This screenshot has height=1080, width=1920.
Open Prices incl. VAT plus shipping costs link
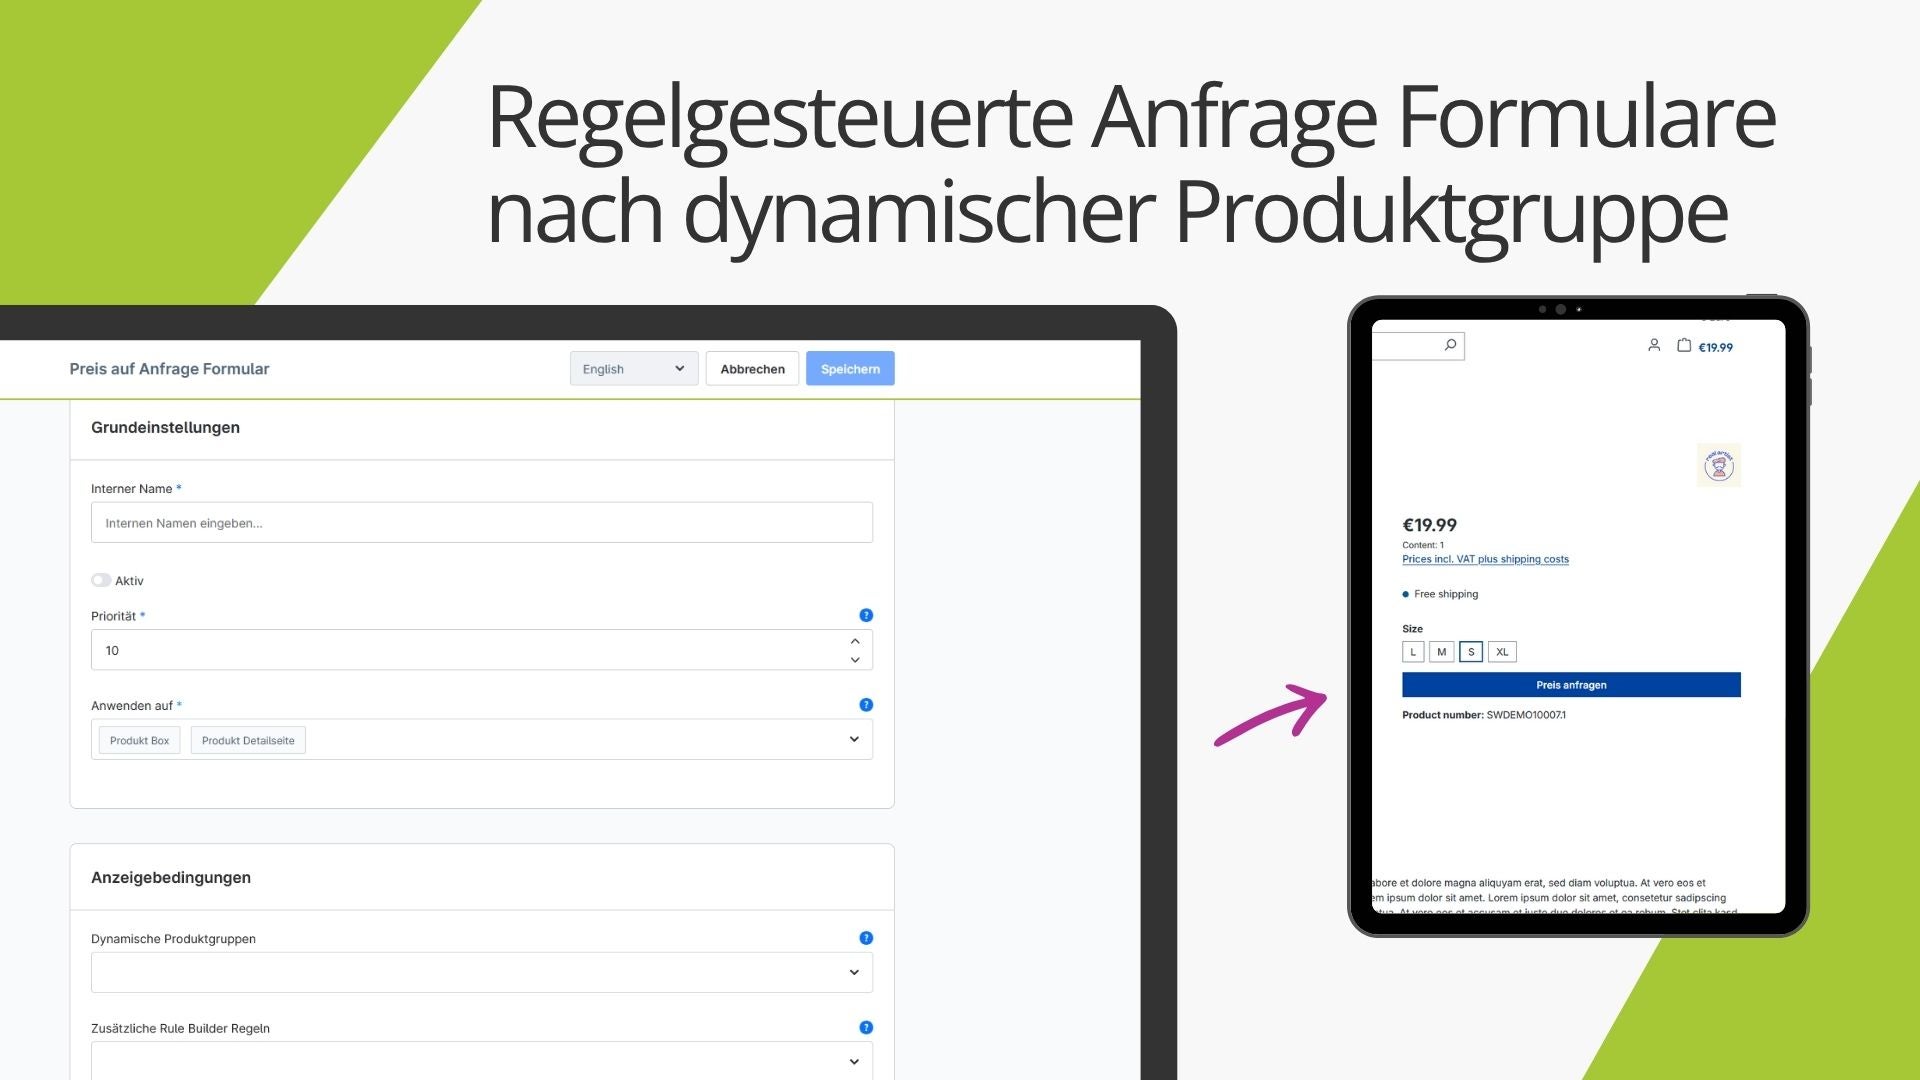1485,559
